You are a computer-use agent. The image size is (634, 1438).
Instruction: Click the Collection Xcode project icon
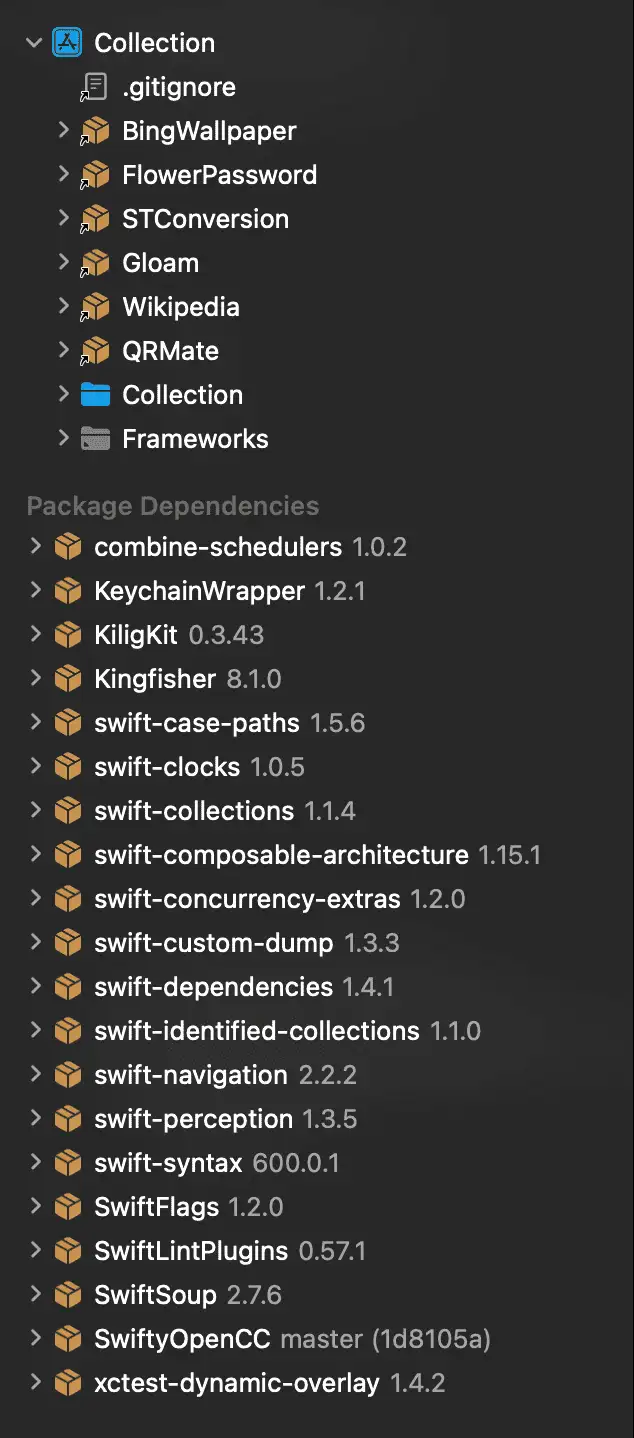[68, 43]
